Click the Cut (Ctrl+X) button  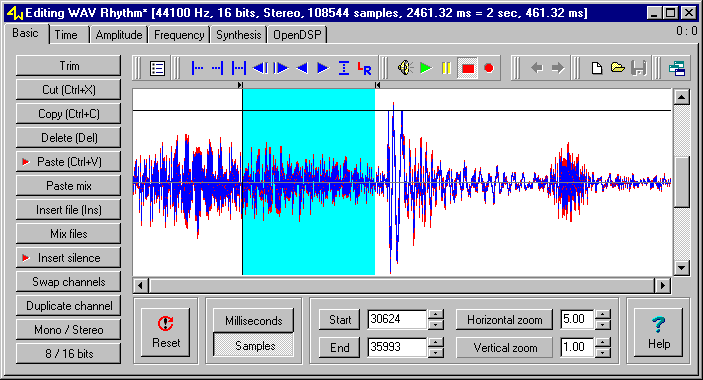coord(69,90)
